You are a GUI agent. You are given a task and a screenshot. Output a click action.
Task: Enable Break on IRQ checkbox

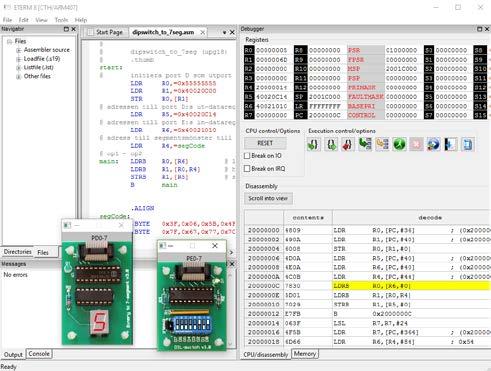click(247, 169)
